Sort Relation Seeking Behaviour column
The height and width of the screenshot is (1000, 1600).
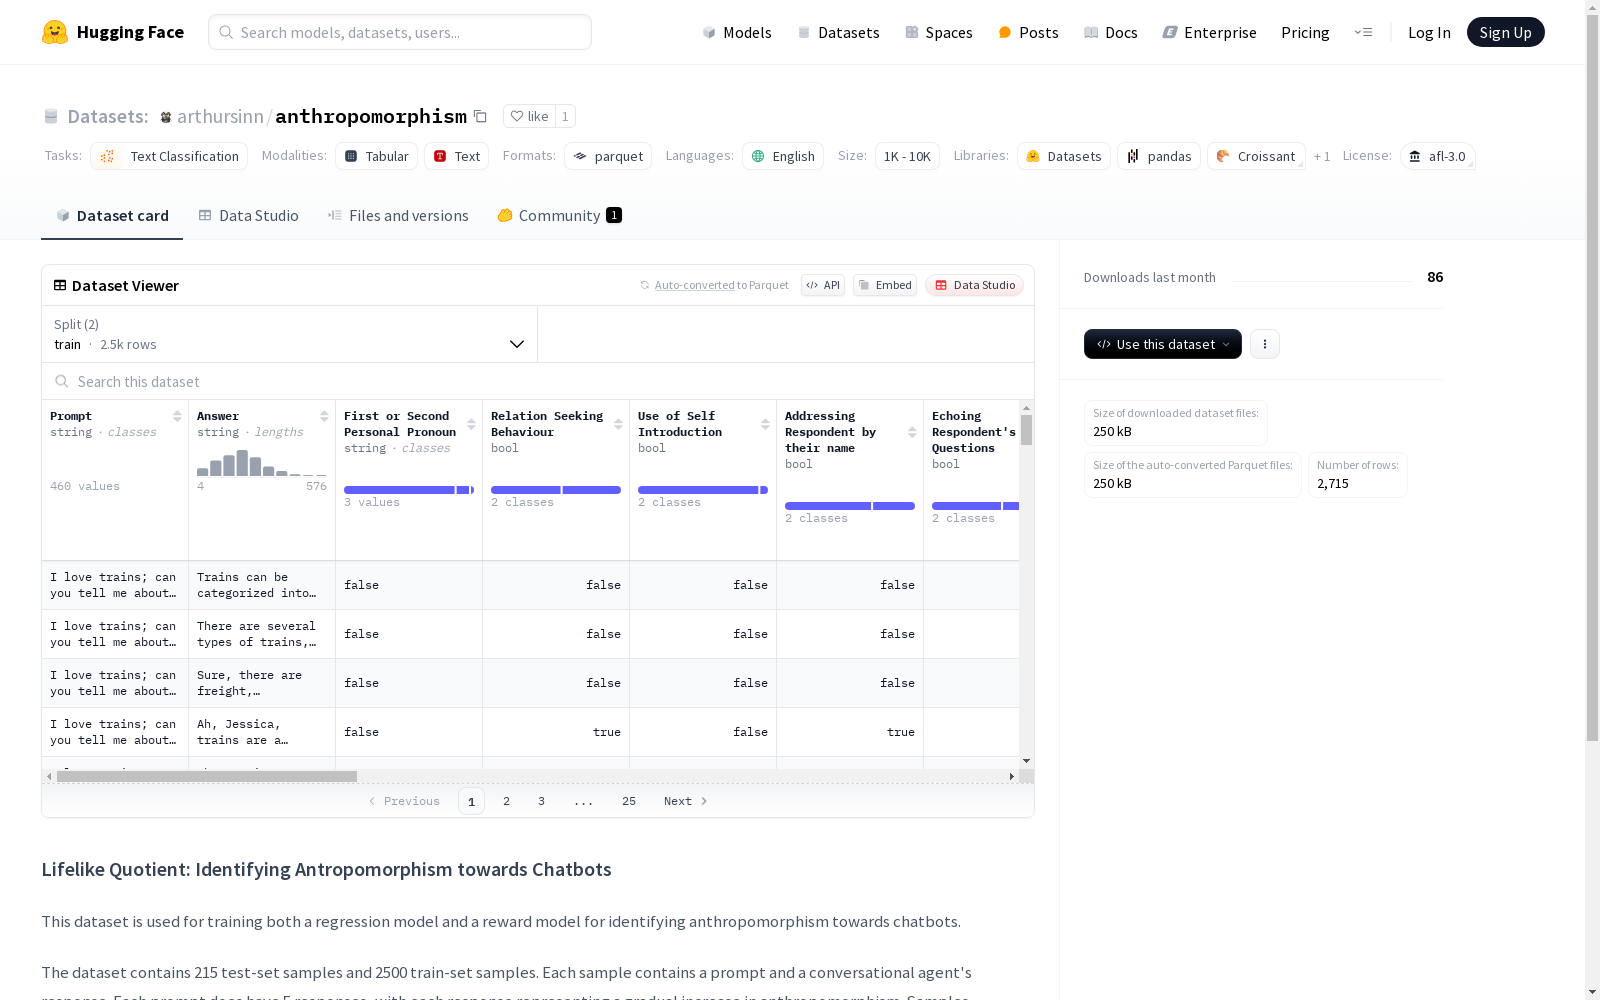(x=618, y=424)
